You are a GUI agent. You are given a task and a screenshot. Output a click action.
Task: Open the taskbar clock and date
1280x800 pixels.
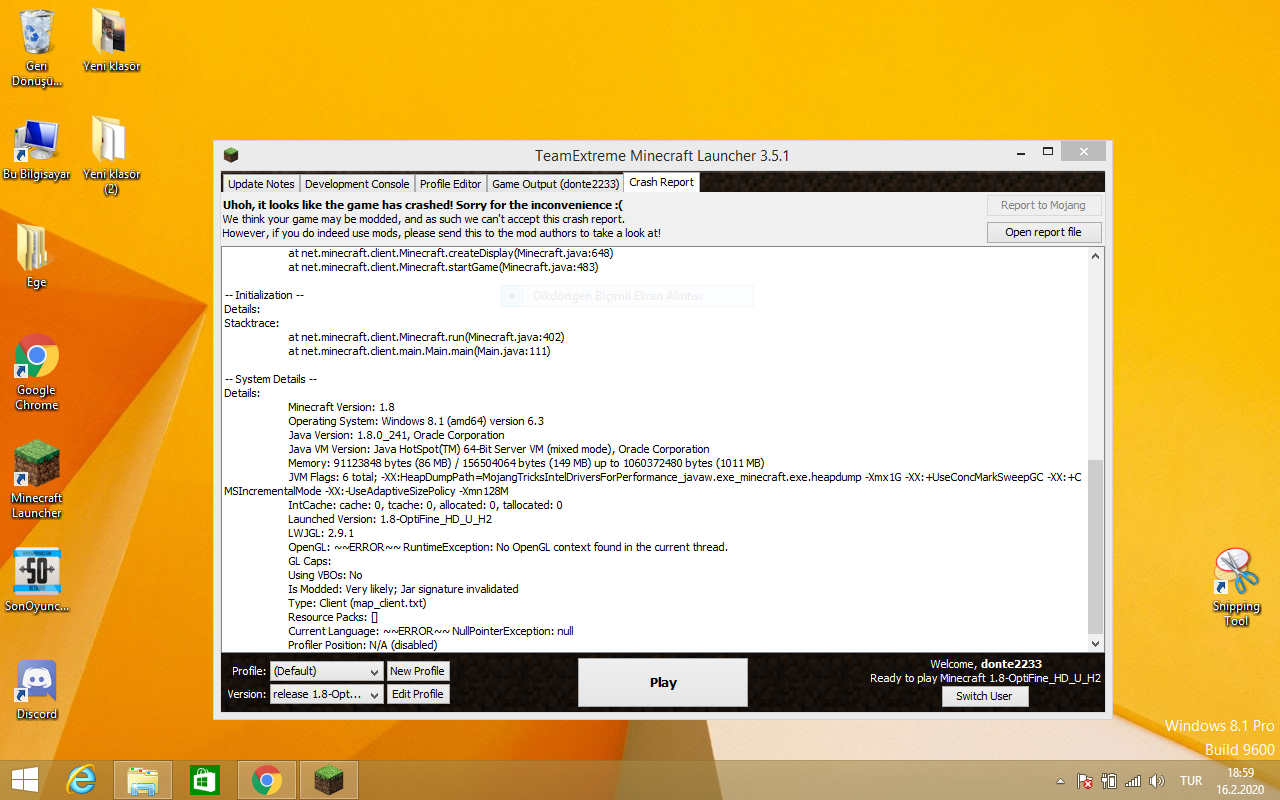coord(1240,781)
